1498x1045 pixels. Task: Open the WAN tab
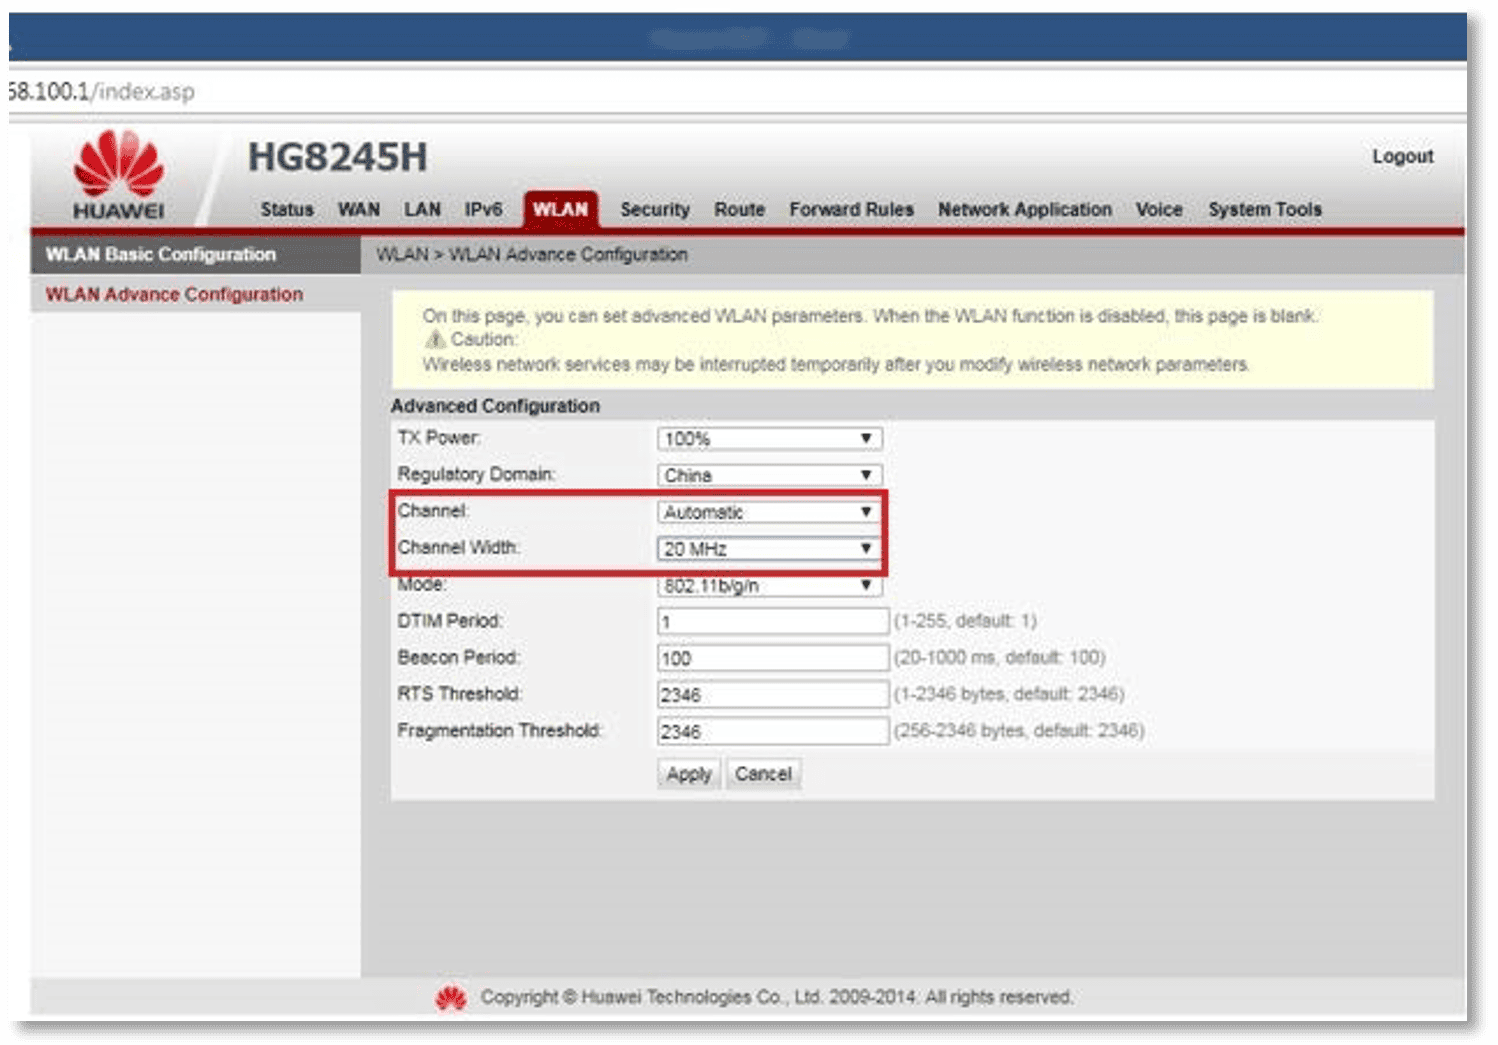click(x=358, y=210)
